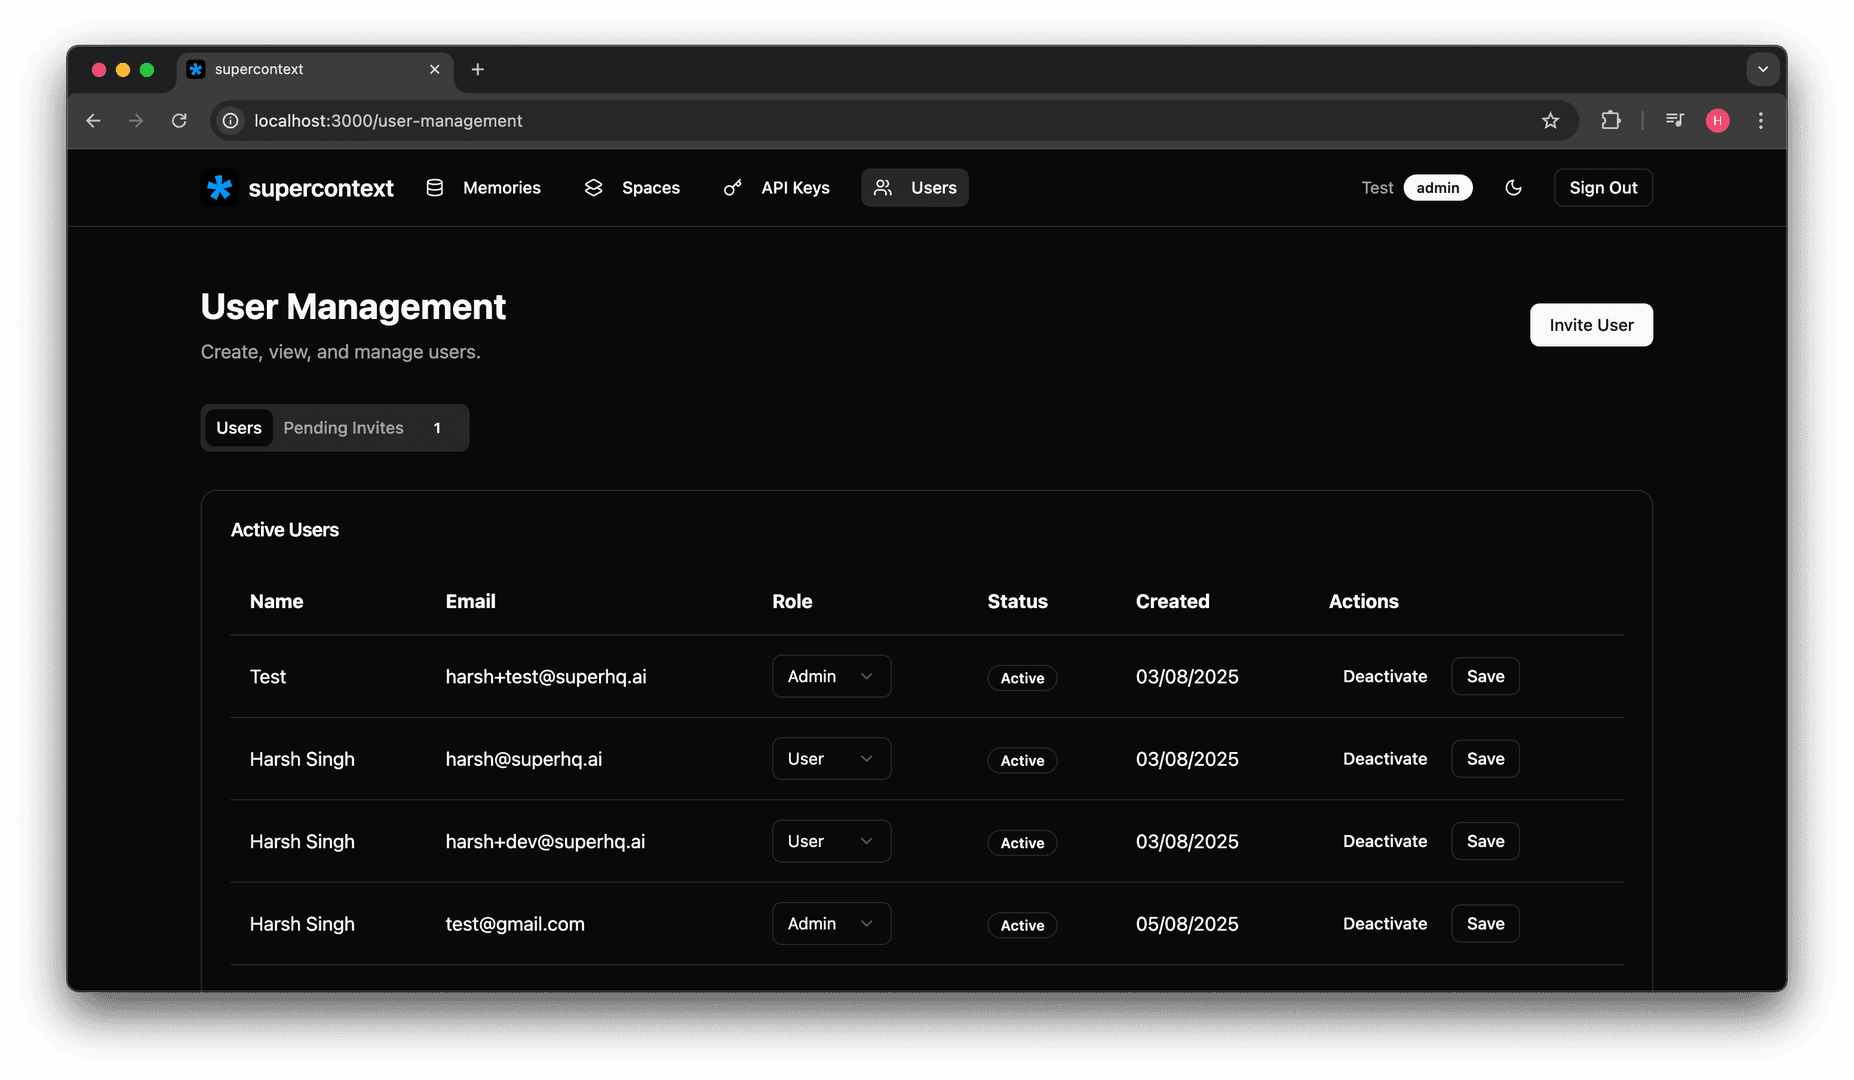
Task: Change role for test@gmail.com user
Action: click(831, 924)
